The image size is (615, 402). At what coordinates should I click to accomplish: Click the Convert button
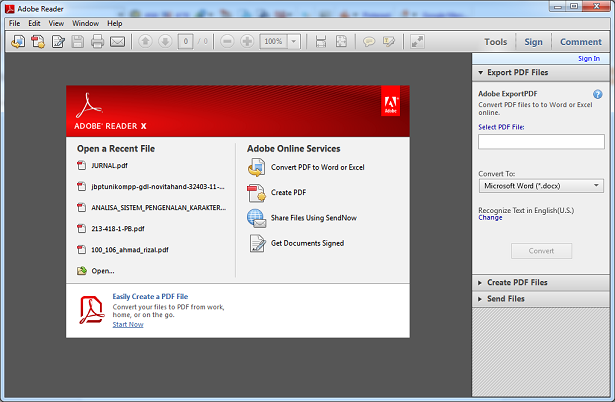point(541,251)
